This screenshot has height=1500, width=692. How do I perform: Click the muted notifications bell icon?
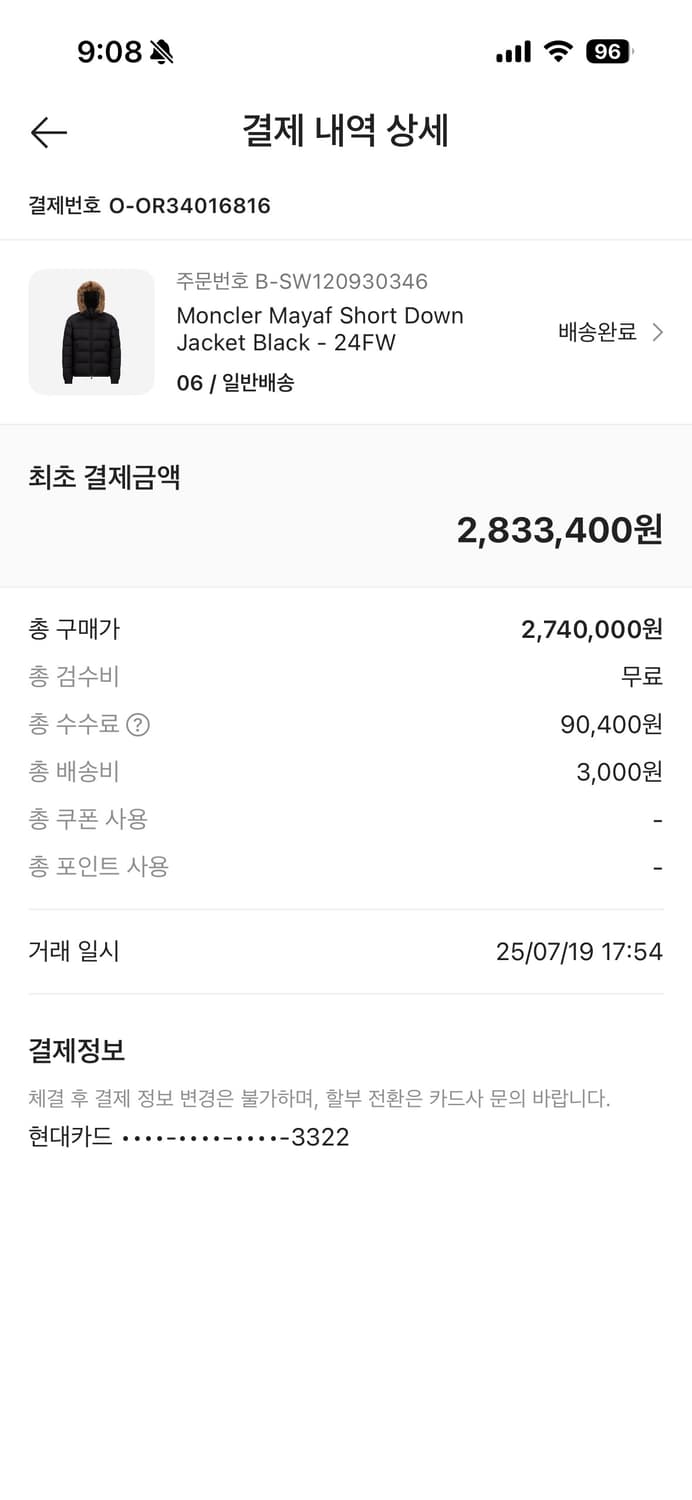pyautogui.click(x=160, y=50)
